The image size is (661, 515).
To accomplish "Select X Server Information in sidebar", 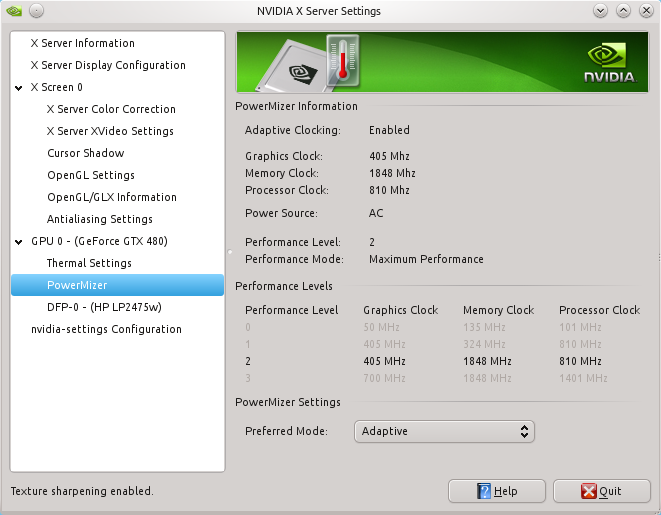I will point(83,43).
